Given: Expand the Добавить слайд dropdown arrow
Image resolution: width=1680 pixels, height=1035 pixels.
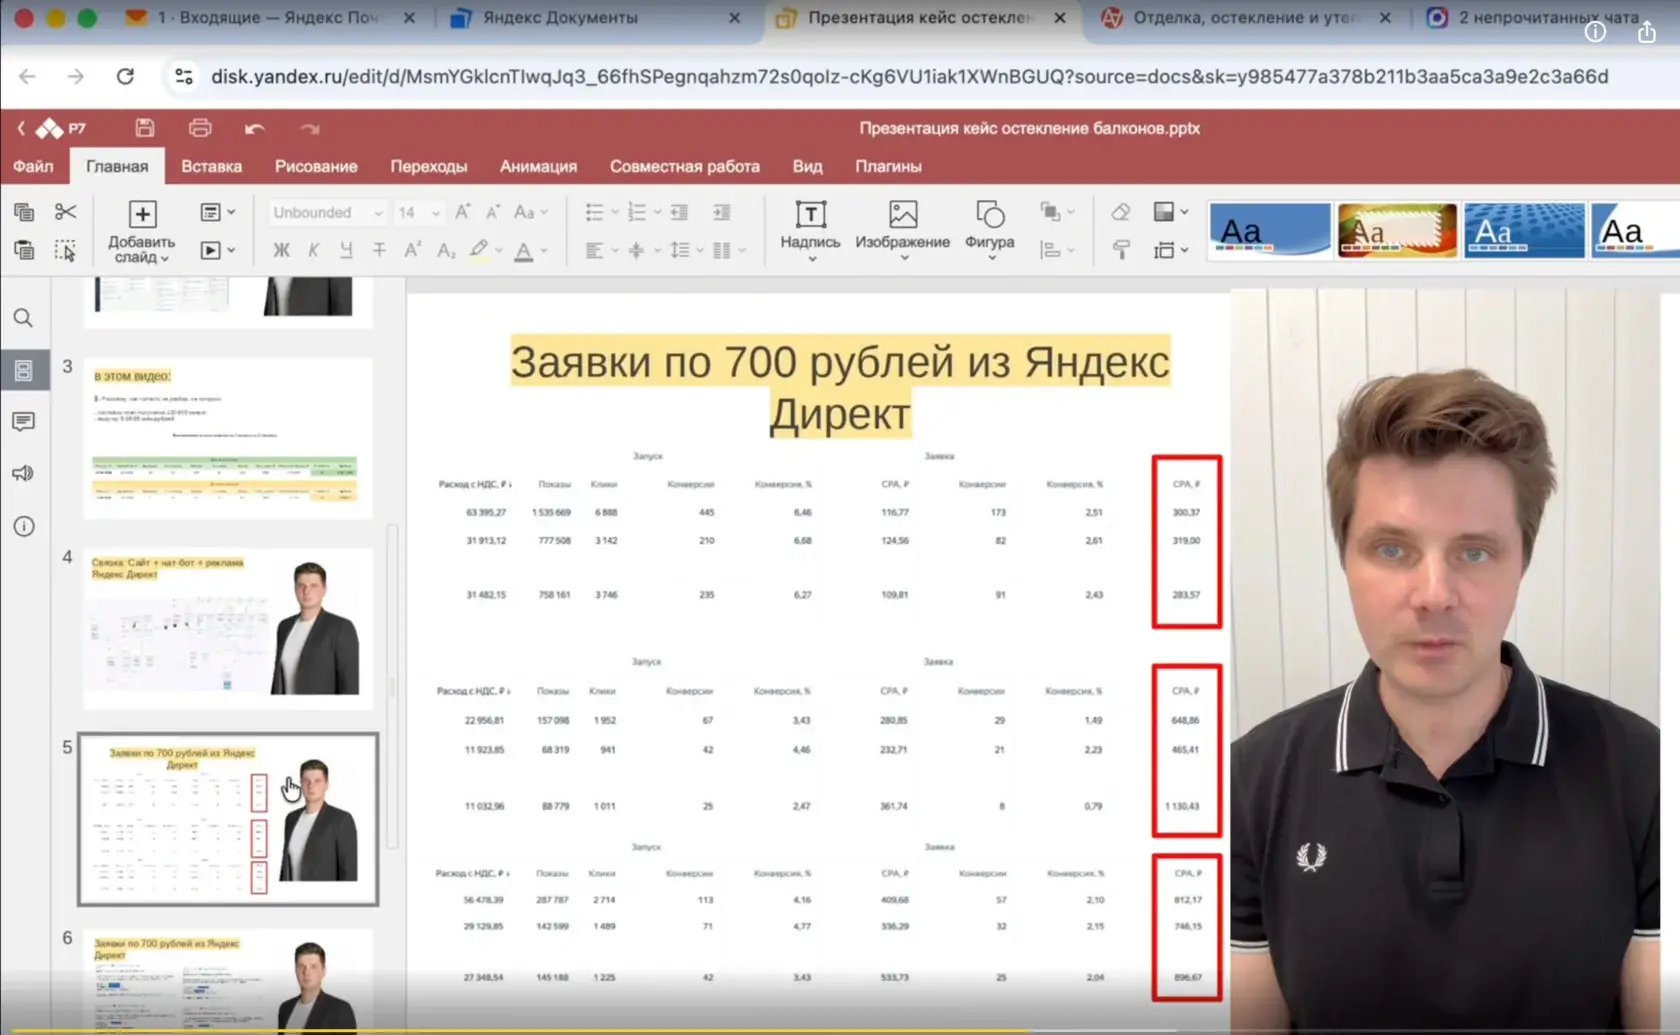Looking at the screenshot, I should pyautogui.click(x=165, y=258).
